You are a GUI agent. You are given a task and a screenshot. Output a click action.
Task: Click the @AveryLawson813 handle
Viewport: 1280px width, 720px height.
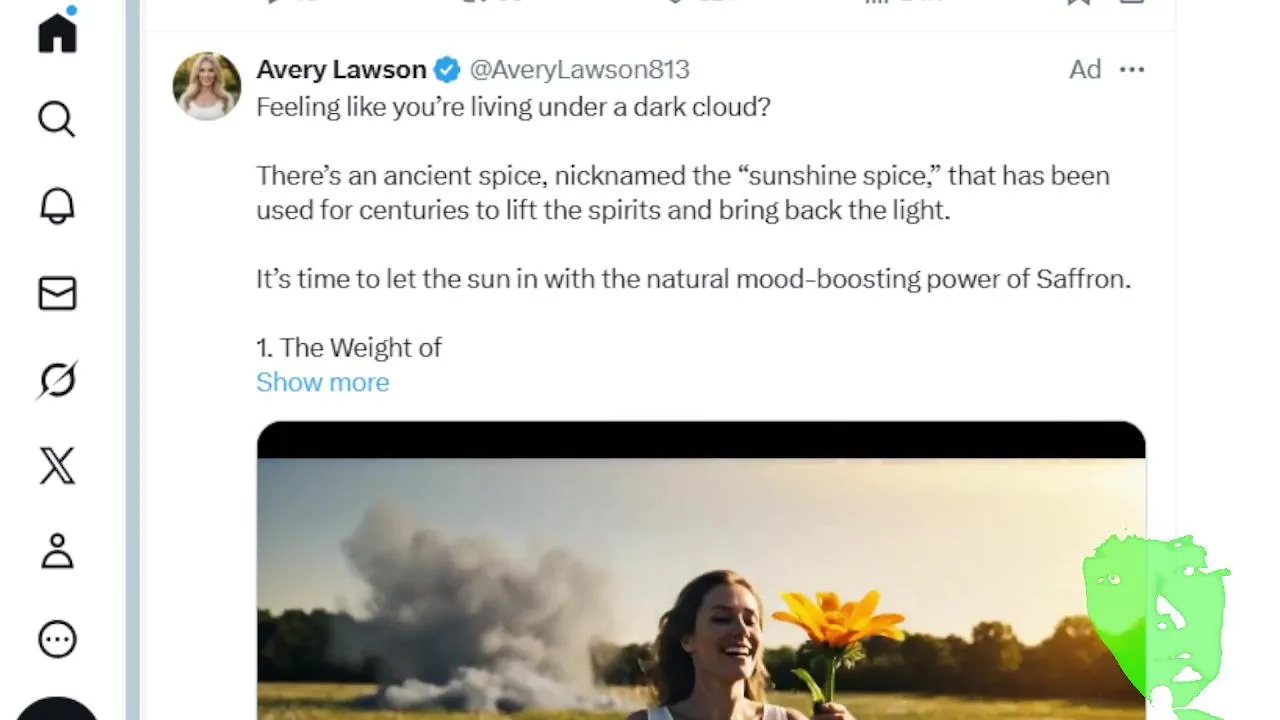[x=580, y=69]
